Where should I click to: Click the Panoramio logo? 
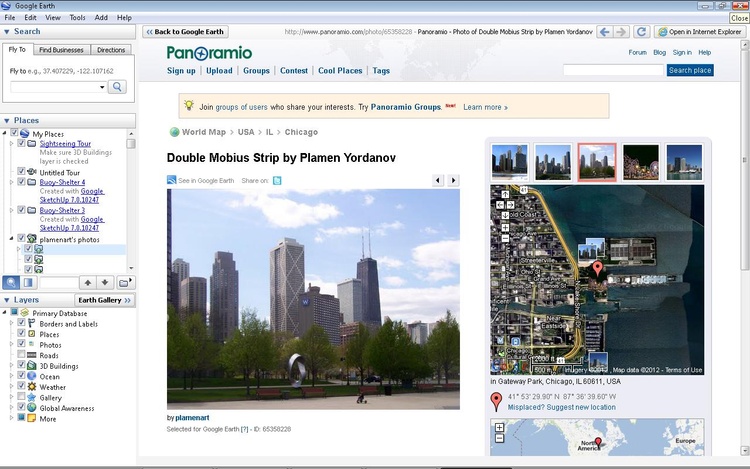pyautogui.click(x=209, y=53)
